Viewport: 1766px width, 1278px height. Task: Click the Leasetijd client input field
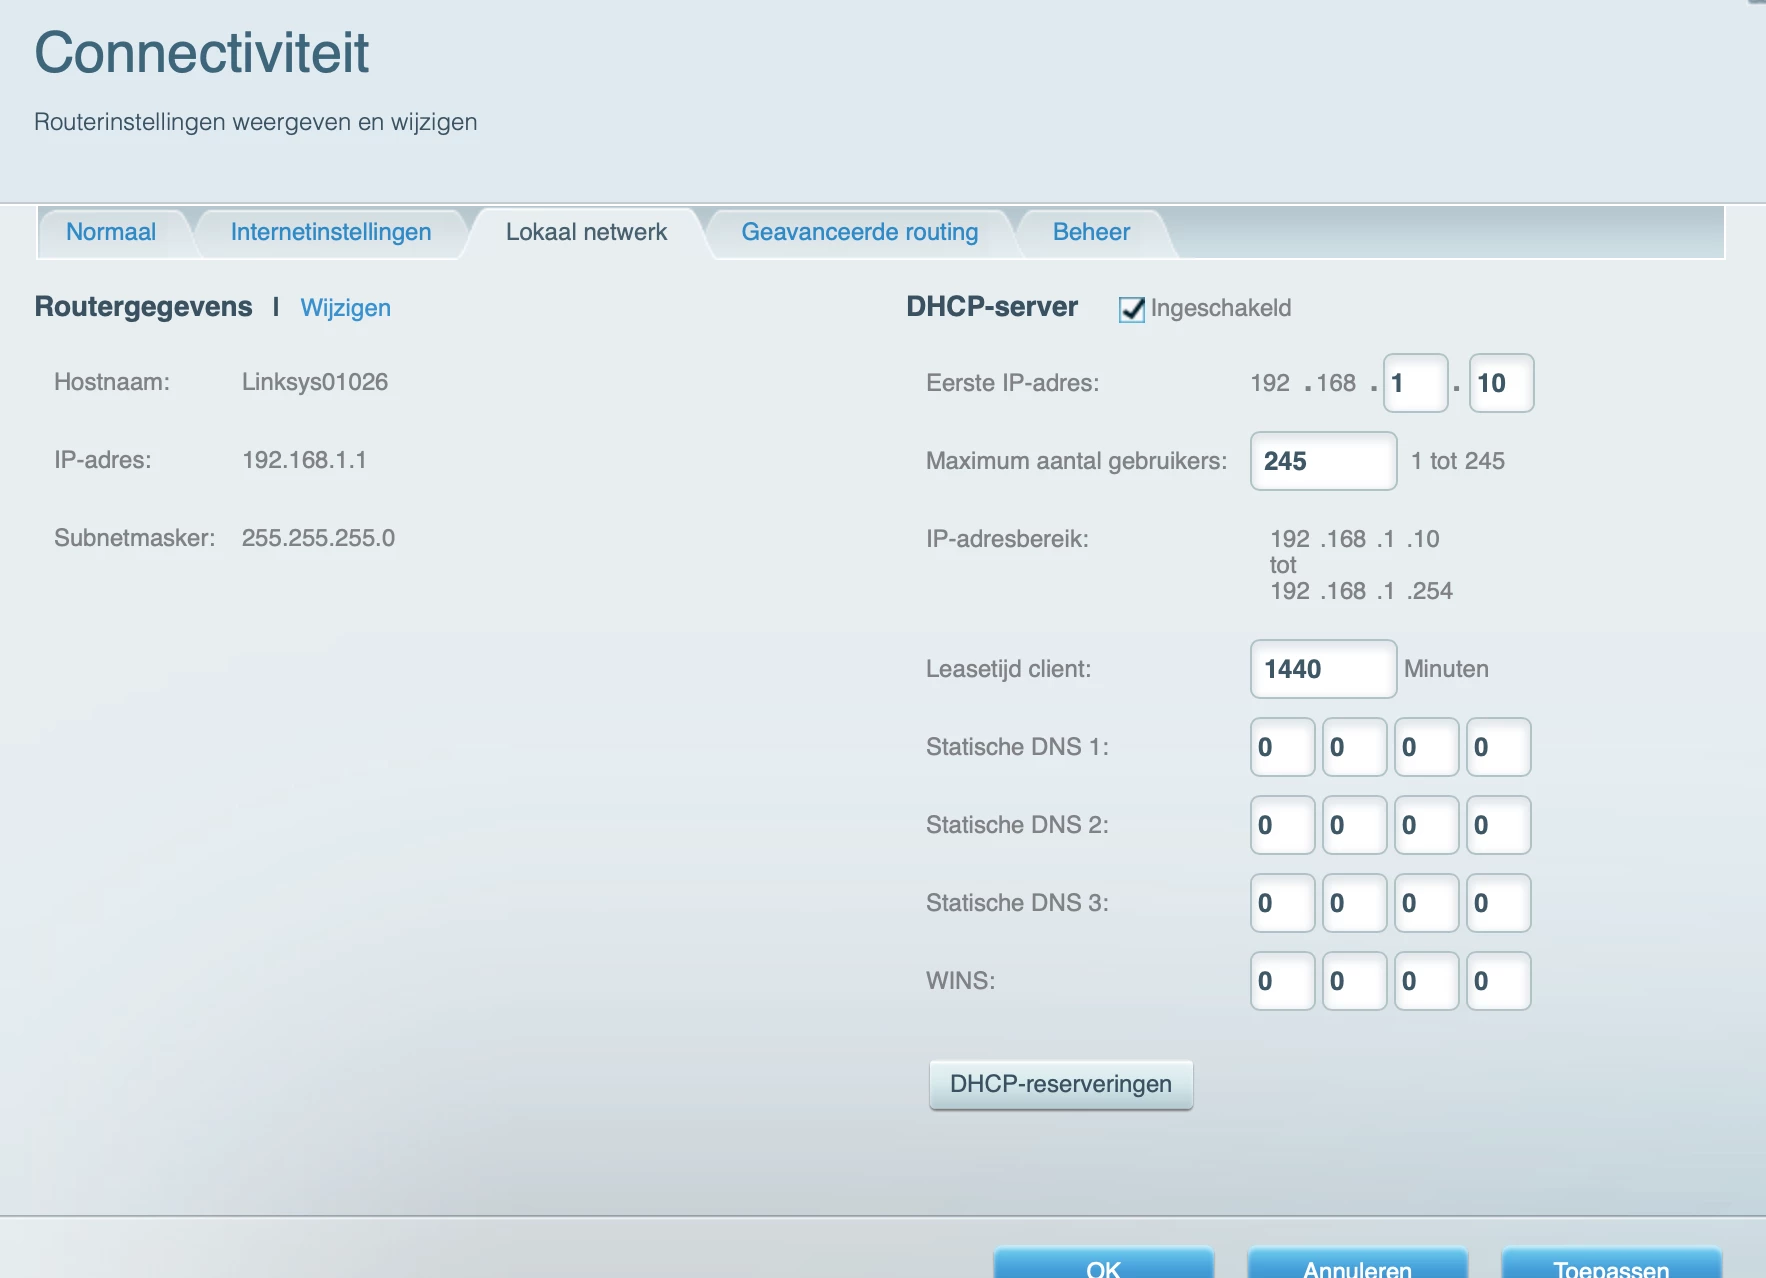pyautogui.click(x=1323, y=669)
